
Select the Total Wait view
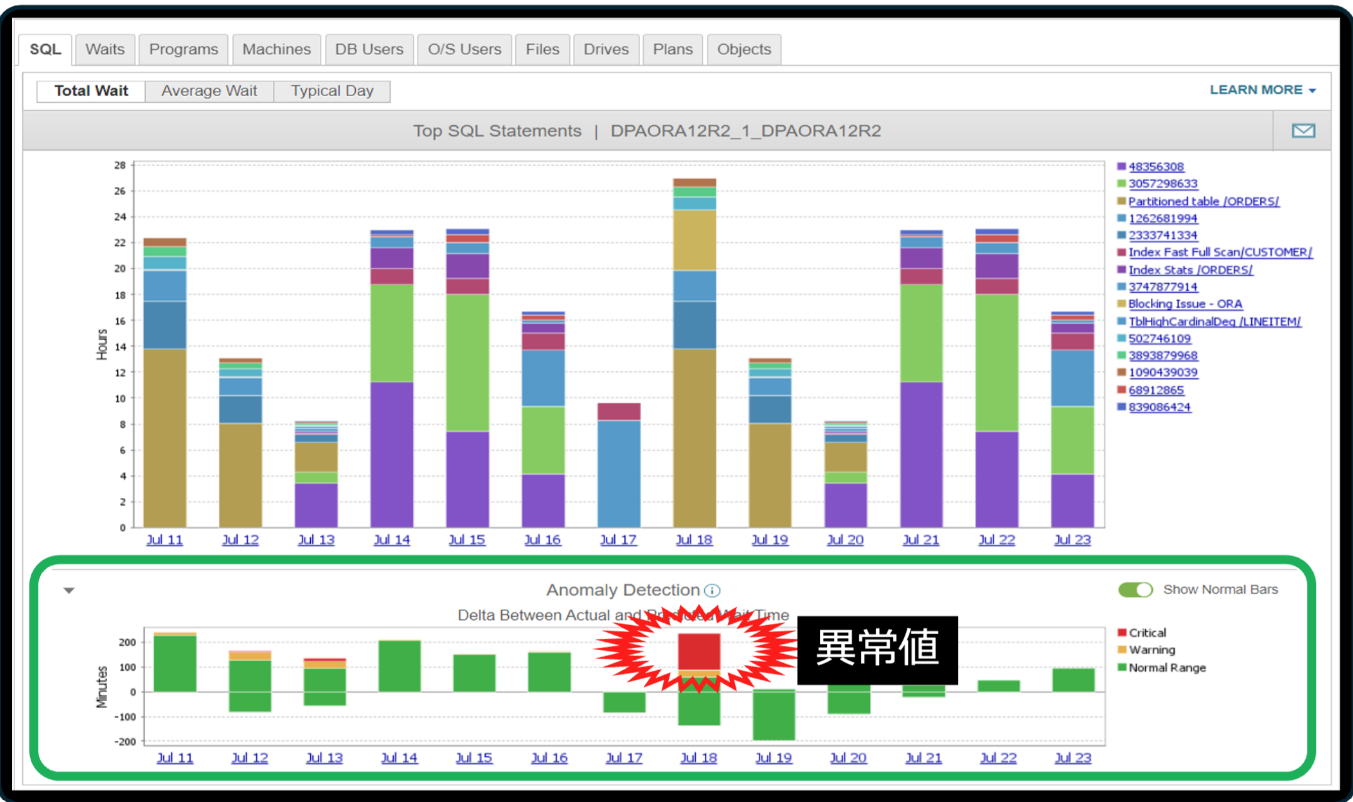(x=91, y=91)
